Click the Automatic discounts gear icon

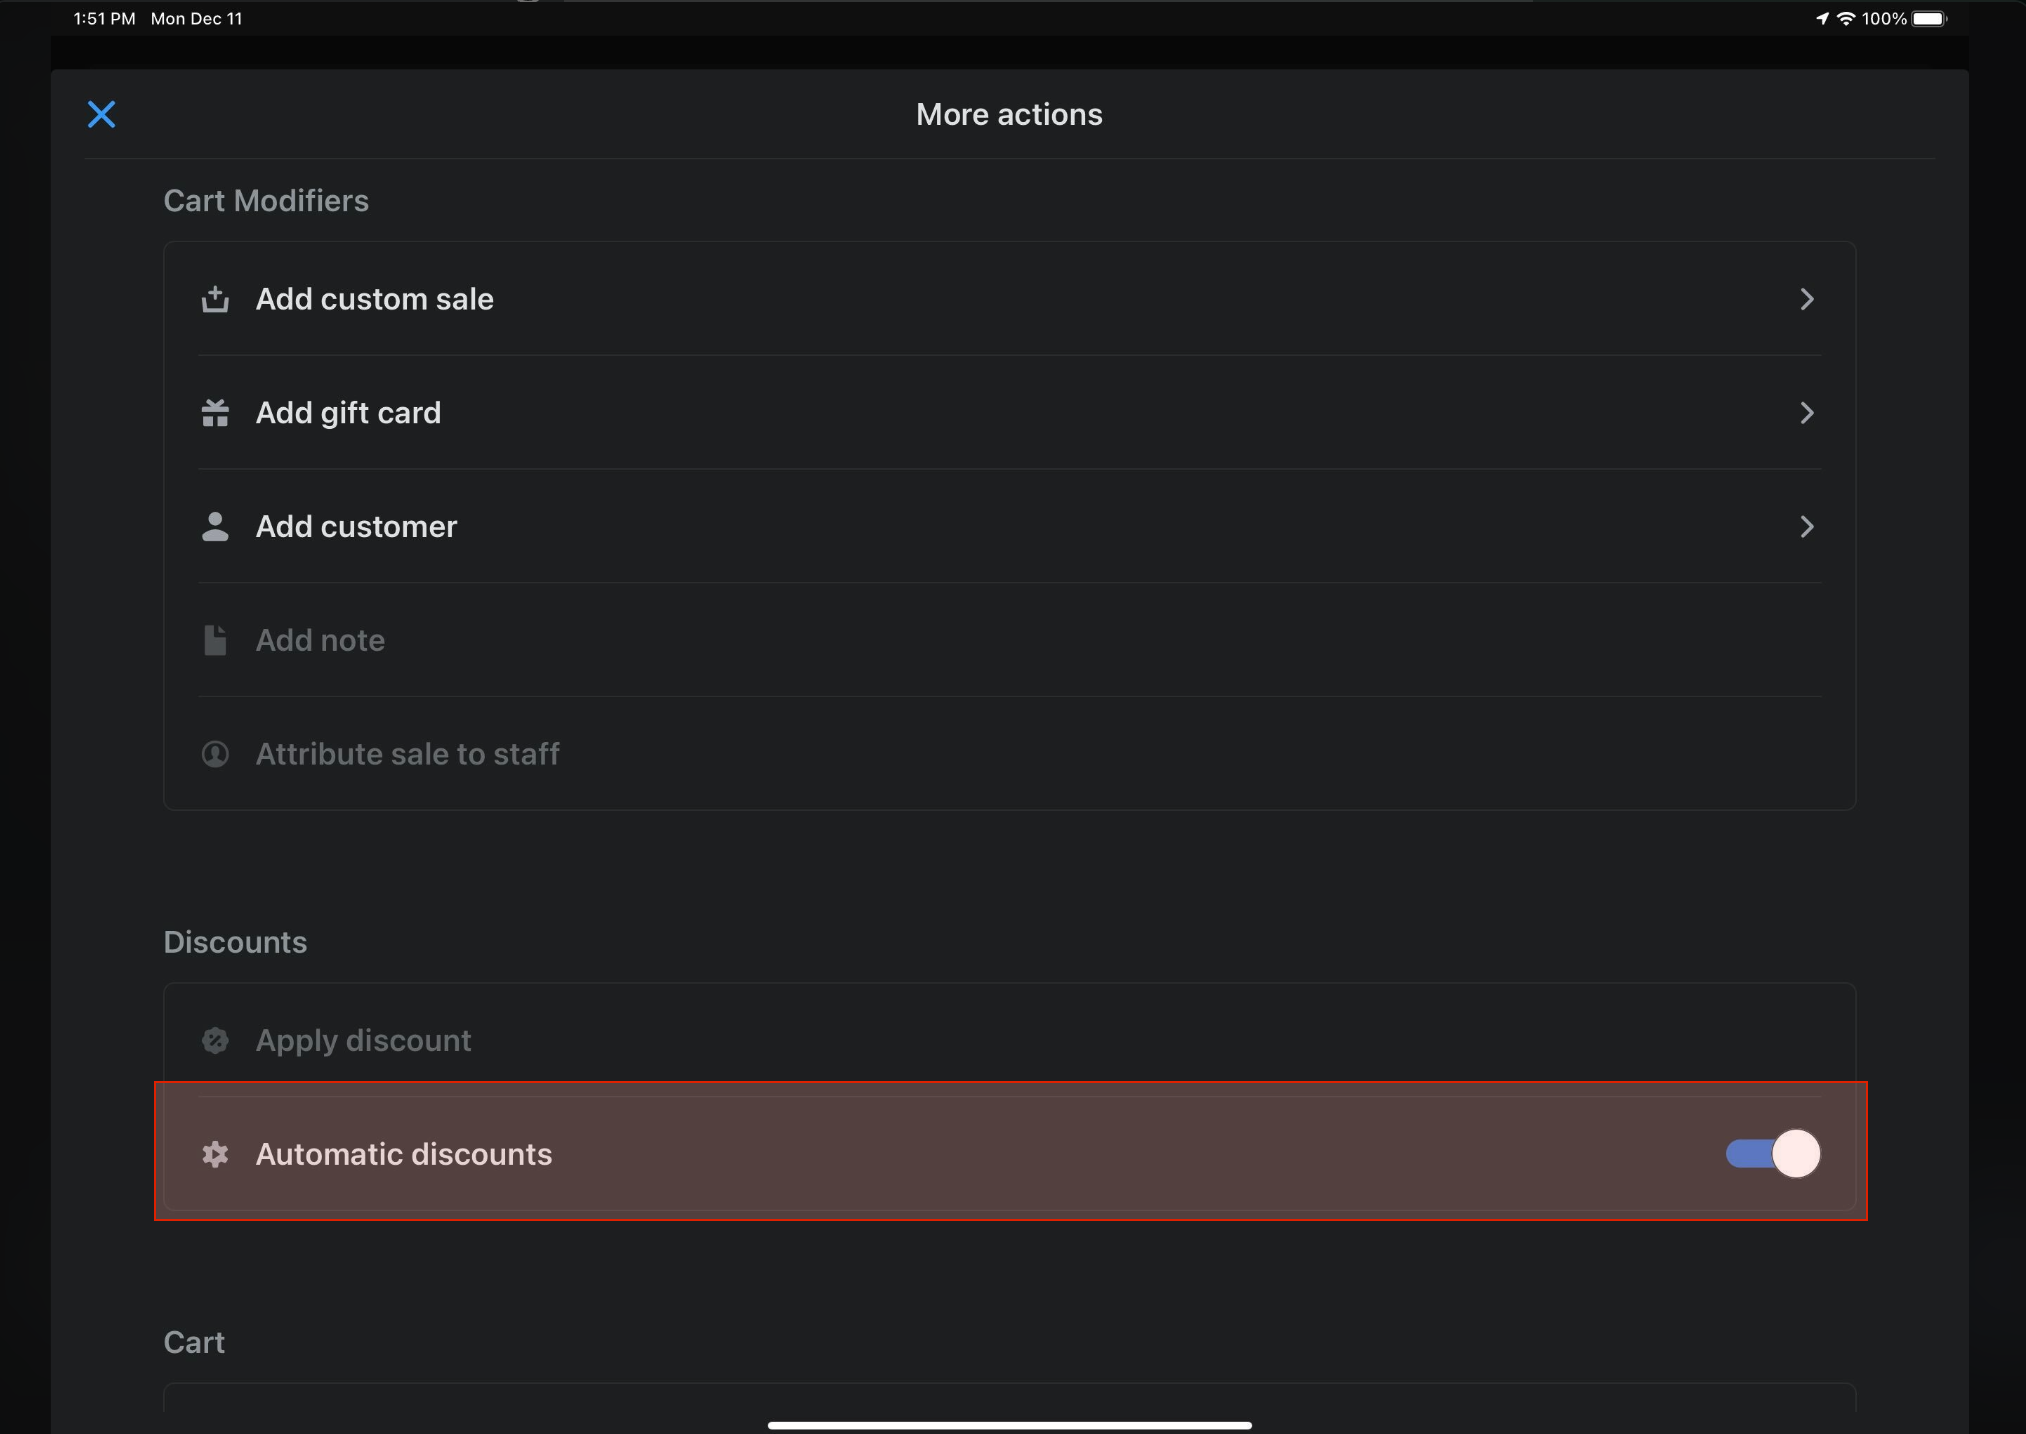click(x=215, y=1154)
